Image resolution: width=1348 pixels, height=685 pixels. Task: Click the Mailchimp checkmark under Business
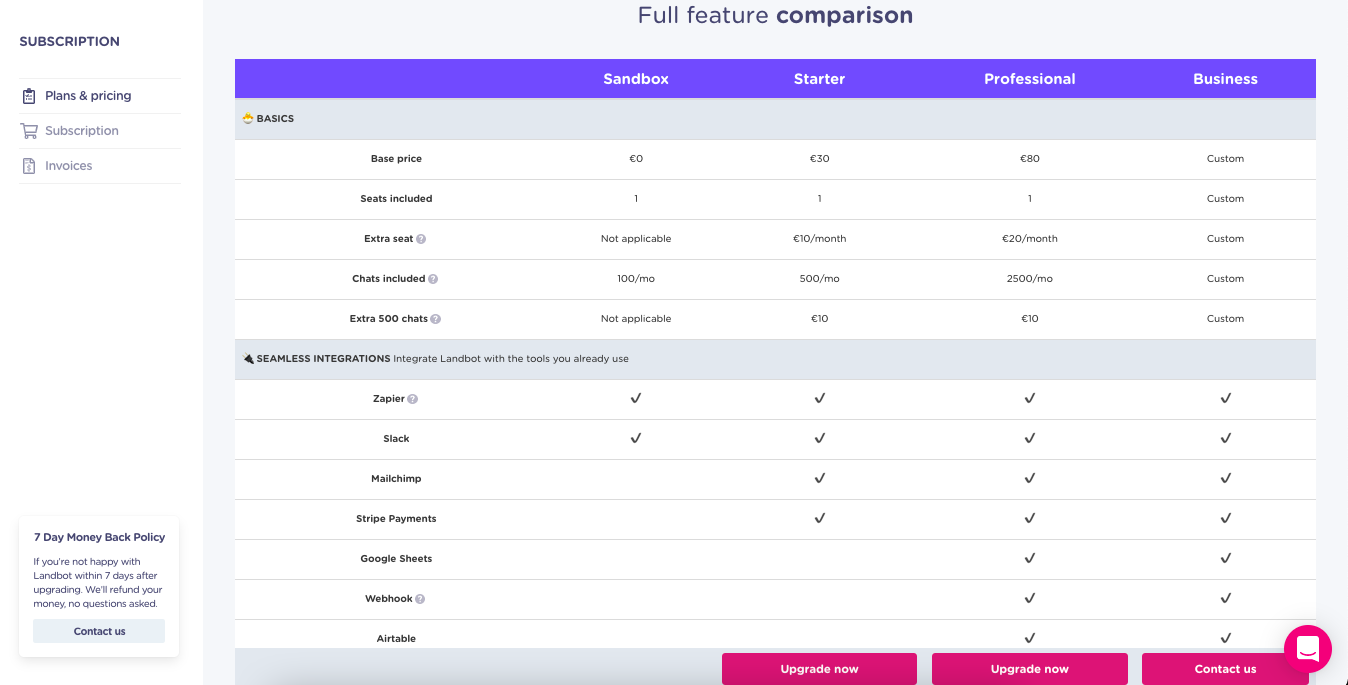(x=1226, y=478)
